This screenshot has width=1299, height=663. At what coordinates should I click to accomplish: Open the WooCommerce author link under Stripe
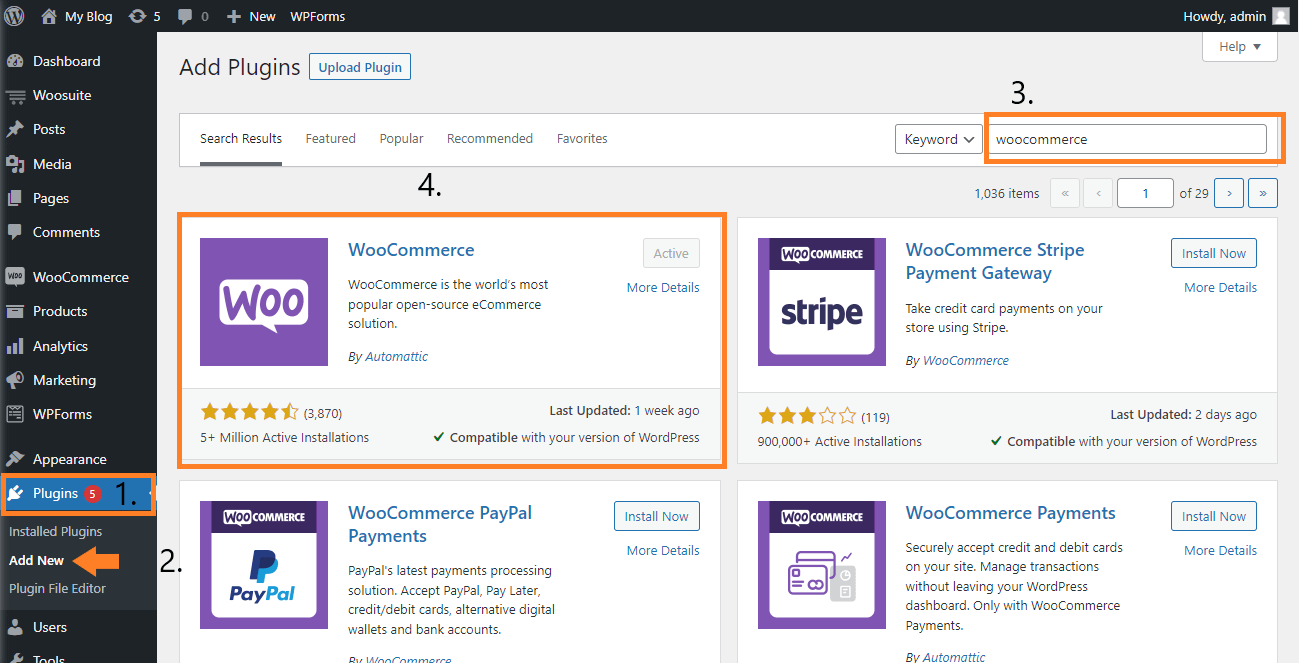click(966, 360)
